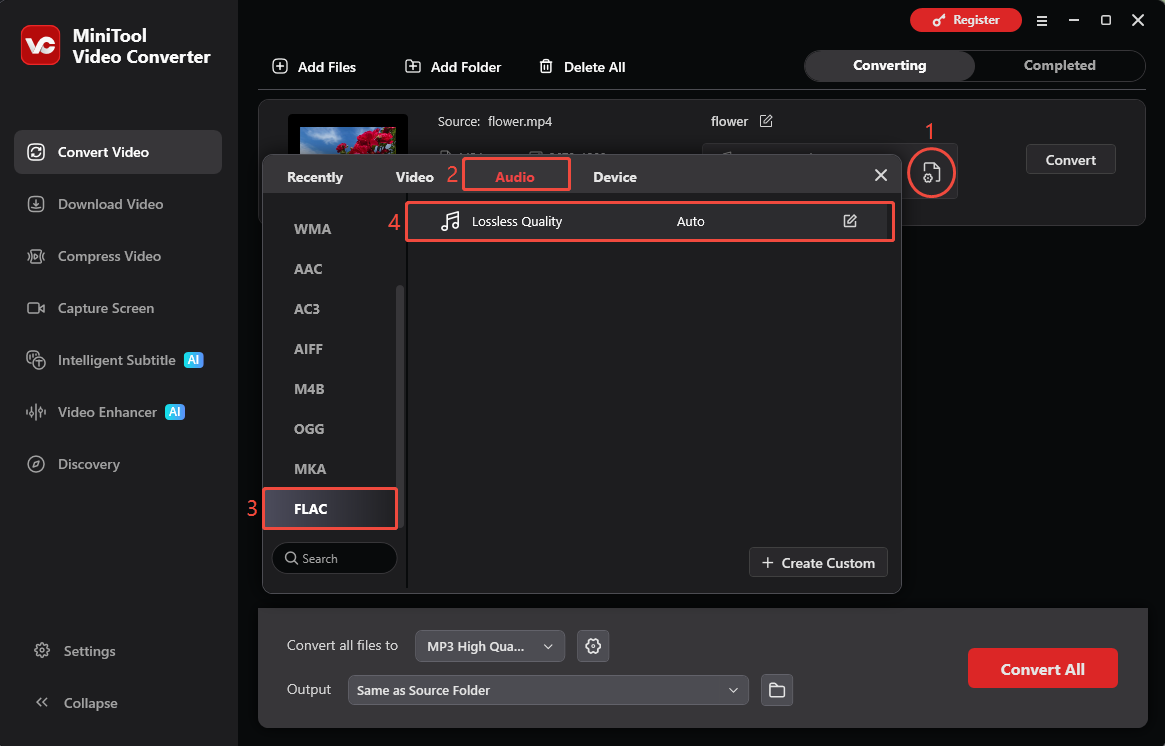Image resolution: width=1165 pixels, height=746 pixels.
Task: Open the MP3 High Quality format dropdown
Action: 490,646
